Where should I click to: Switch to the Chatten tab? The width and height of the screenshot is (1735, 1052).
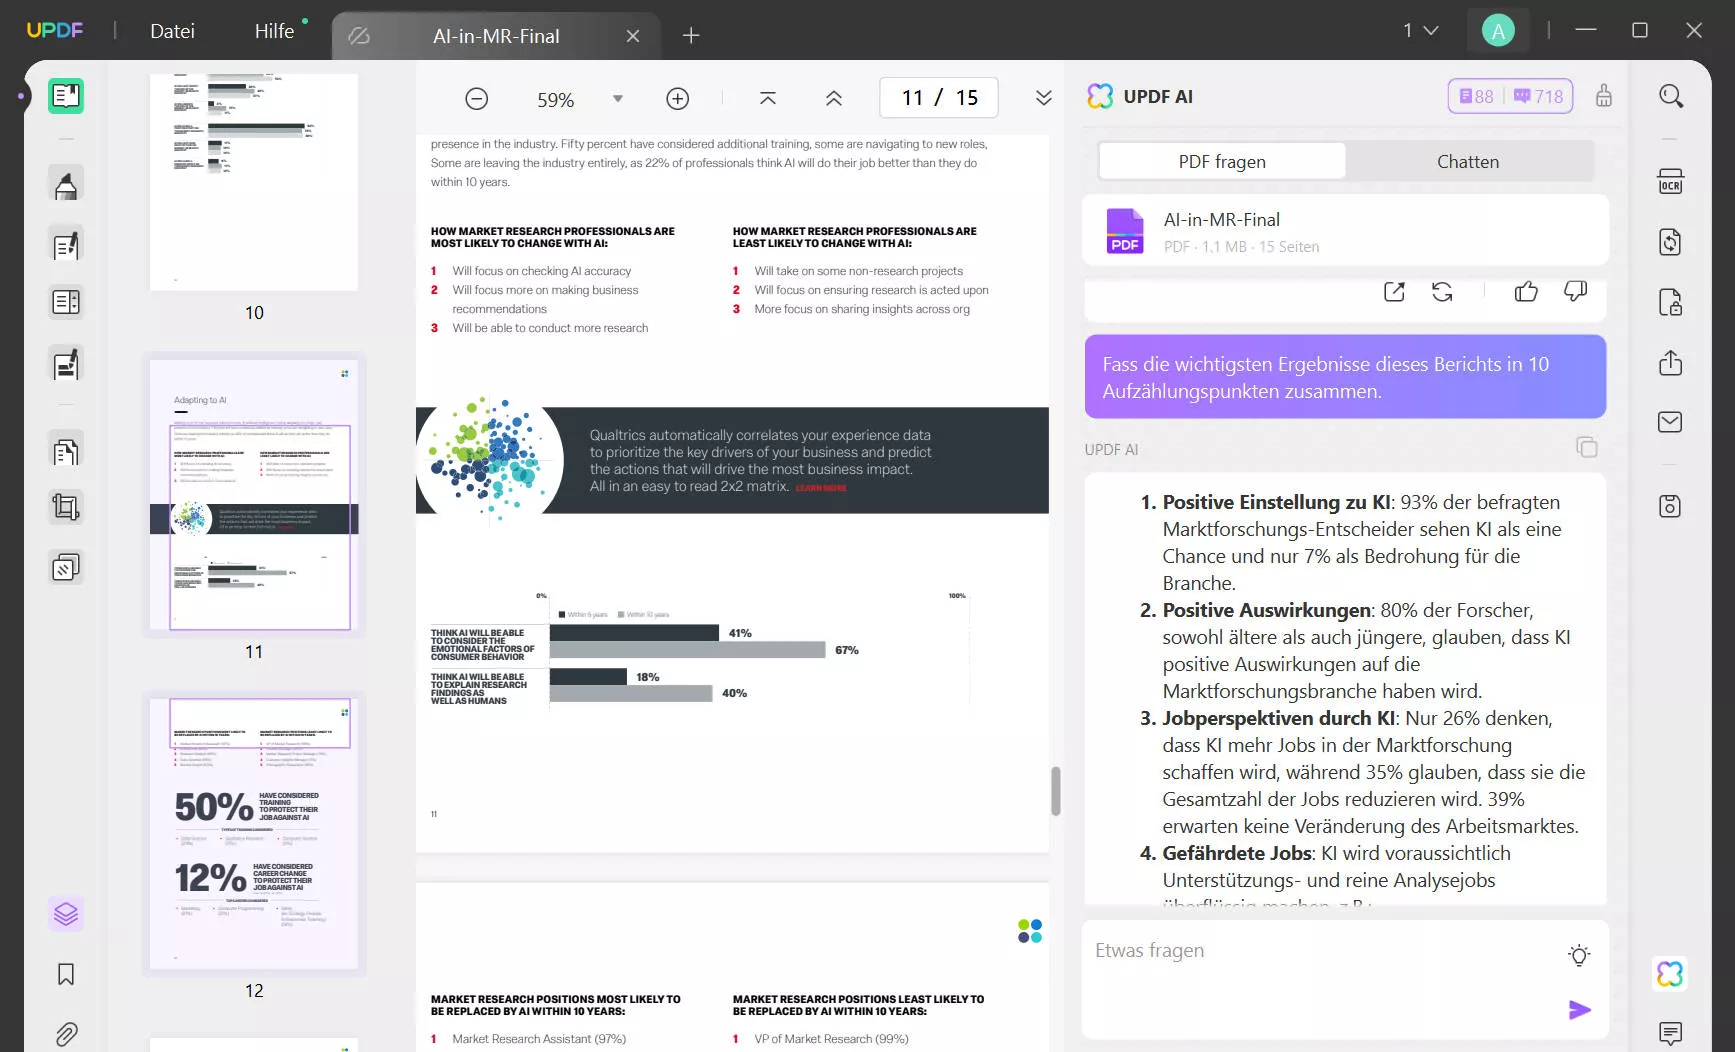point(1468,162)
